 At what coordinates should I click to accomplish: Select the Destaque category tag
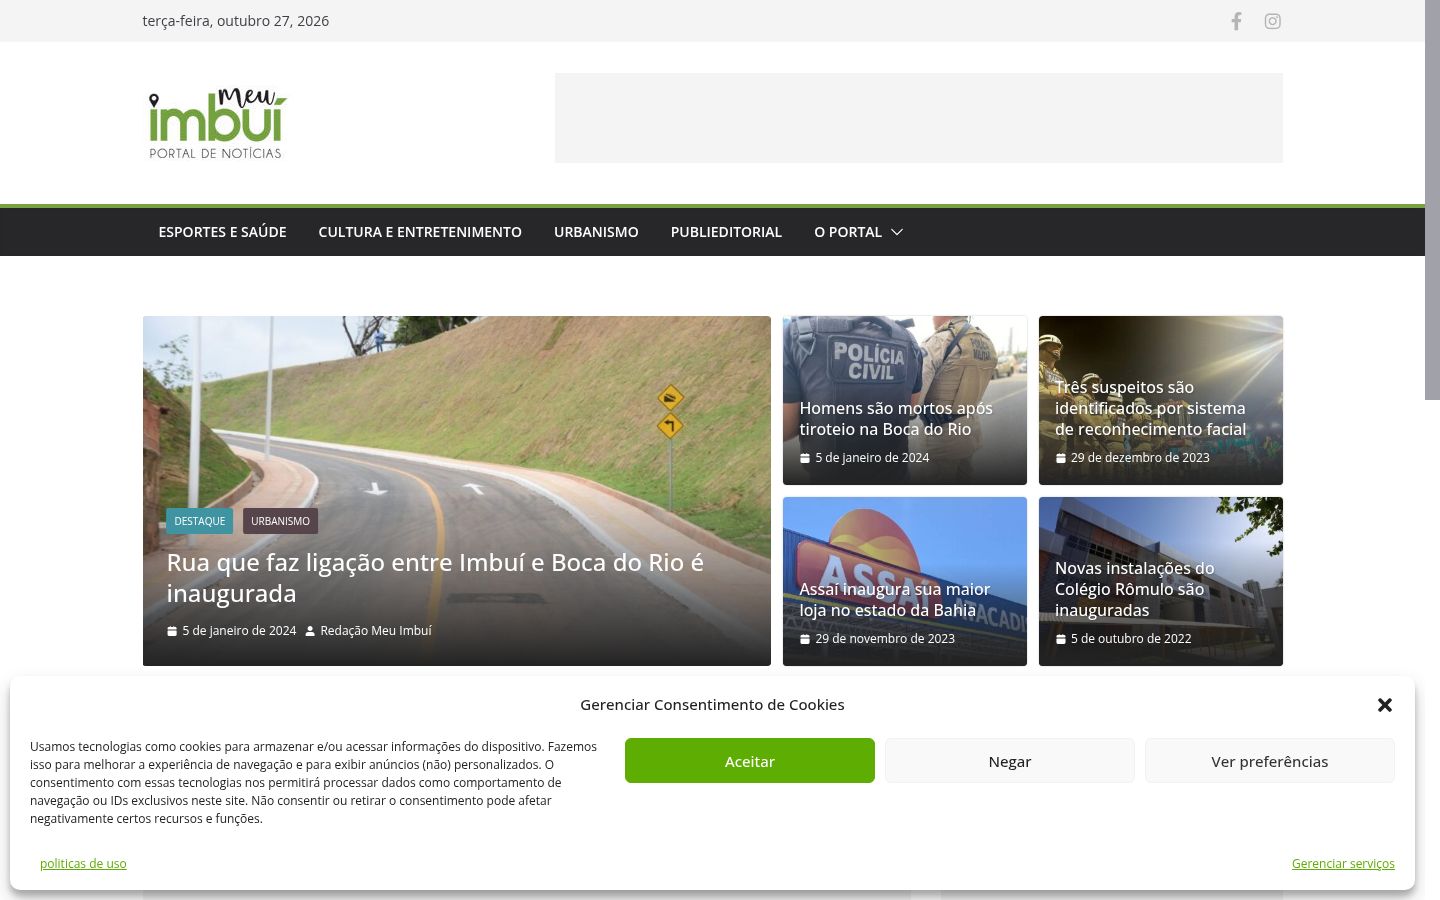tap(200, 521)
